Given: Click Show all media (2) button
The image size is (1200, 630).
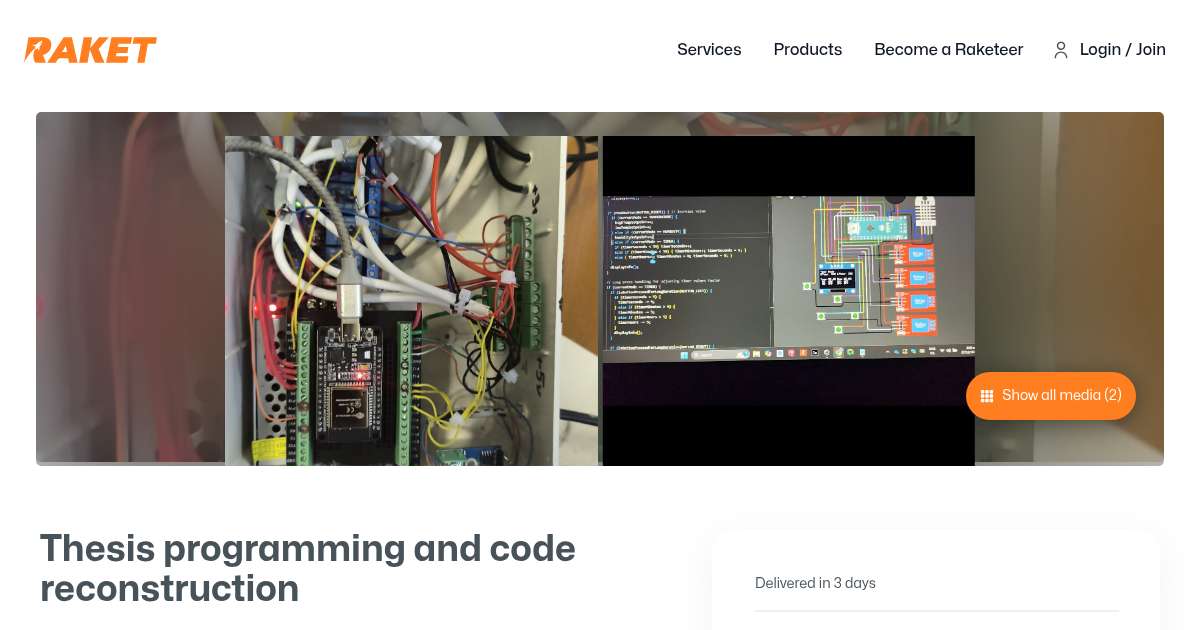Looking at the screenshot, I should (1051, 395).
